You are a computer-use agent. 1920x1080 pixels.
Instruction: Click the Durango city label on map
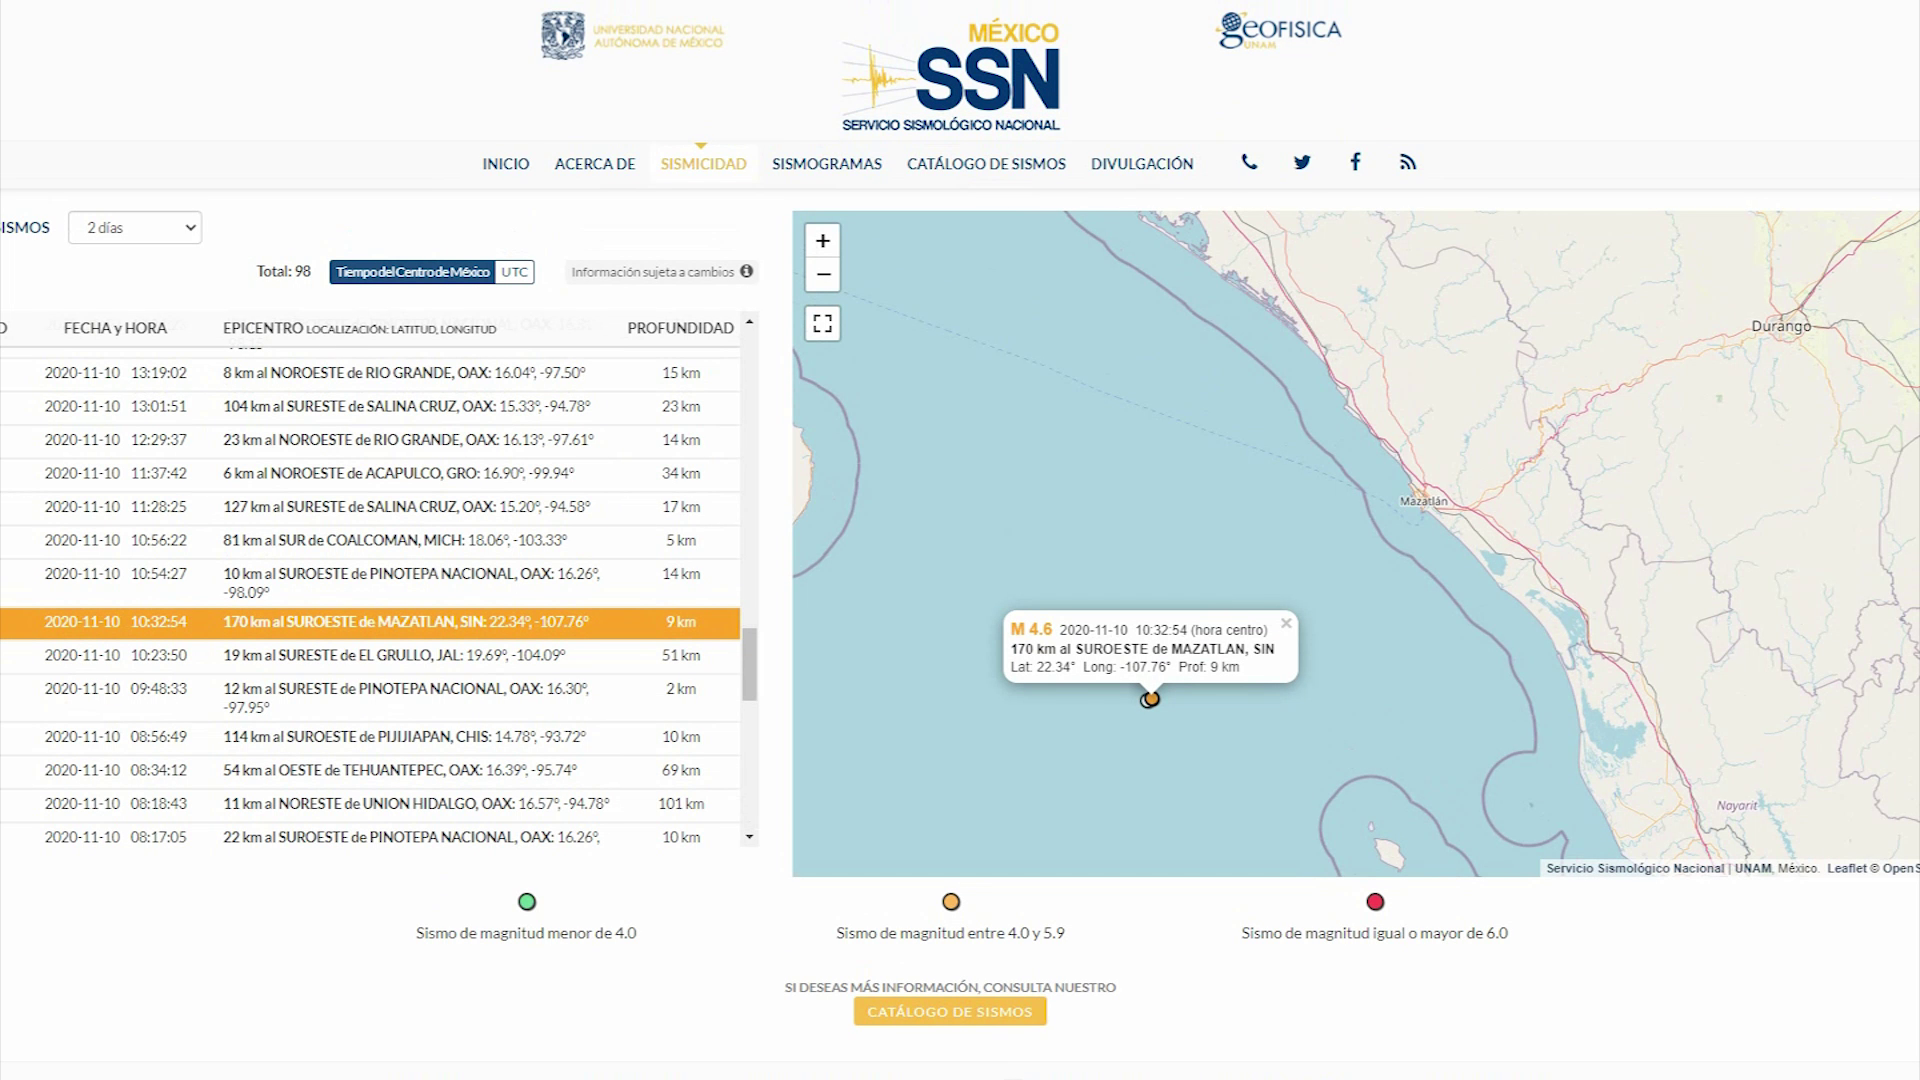pyautogui.click(x=1781, y=326)
